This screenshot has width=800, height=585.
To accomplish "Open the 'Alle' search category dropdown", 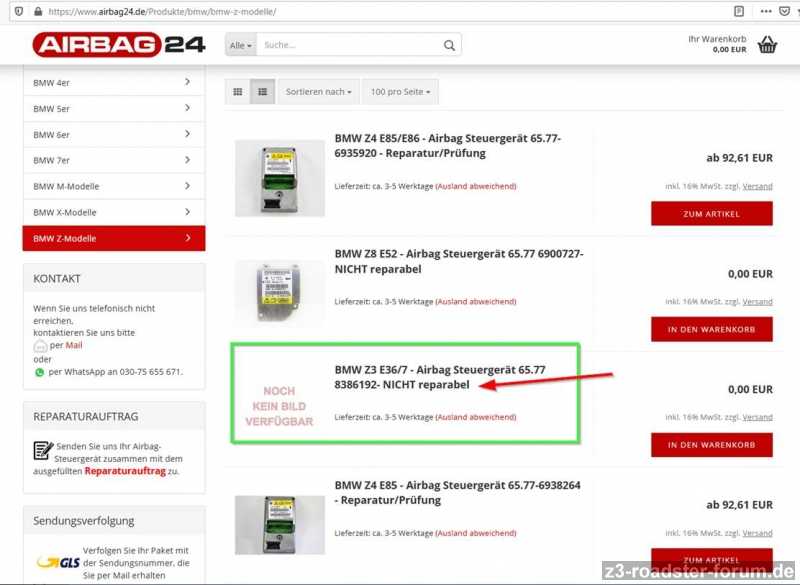I will 241,45.
